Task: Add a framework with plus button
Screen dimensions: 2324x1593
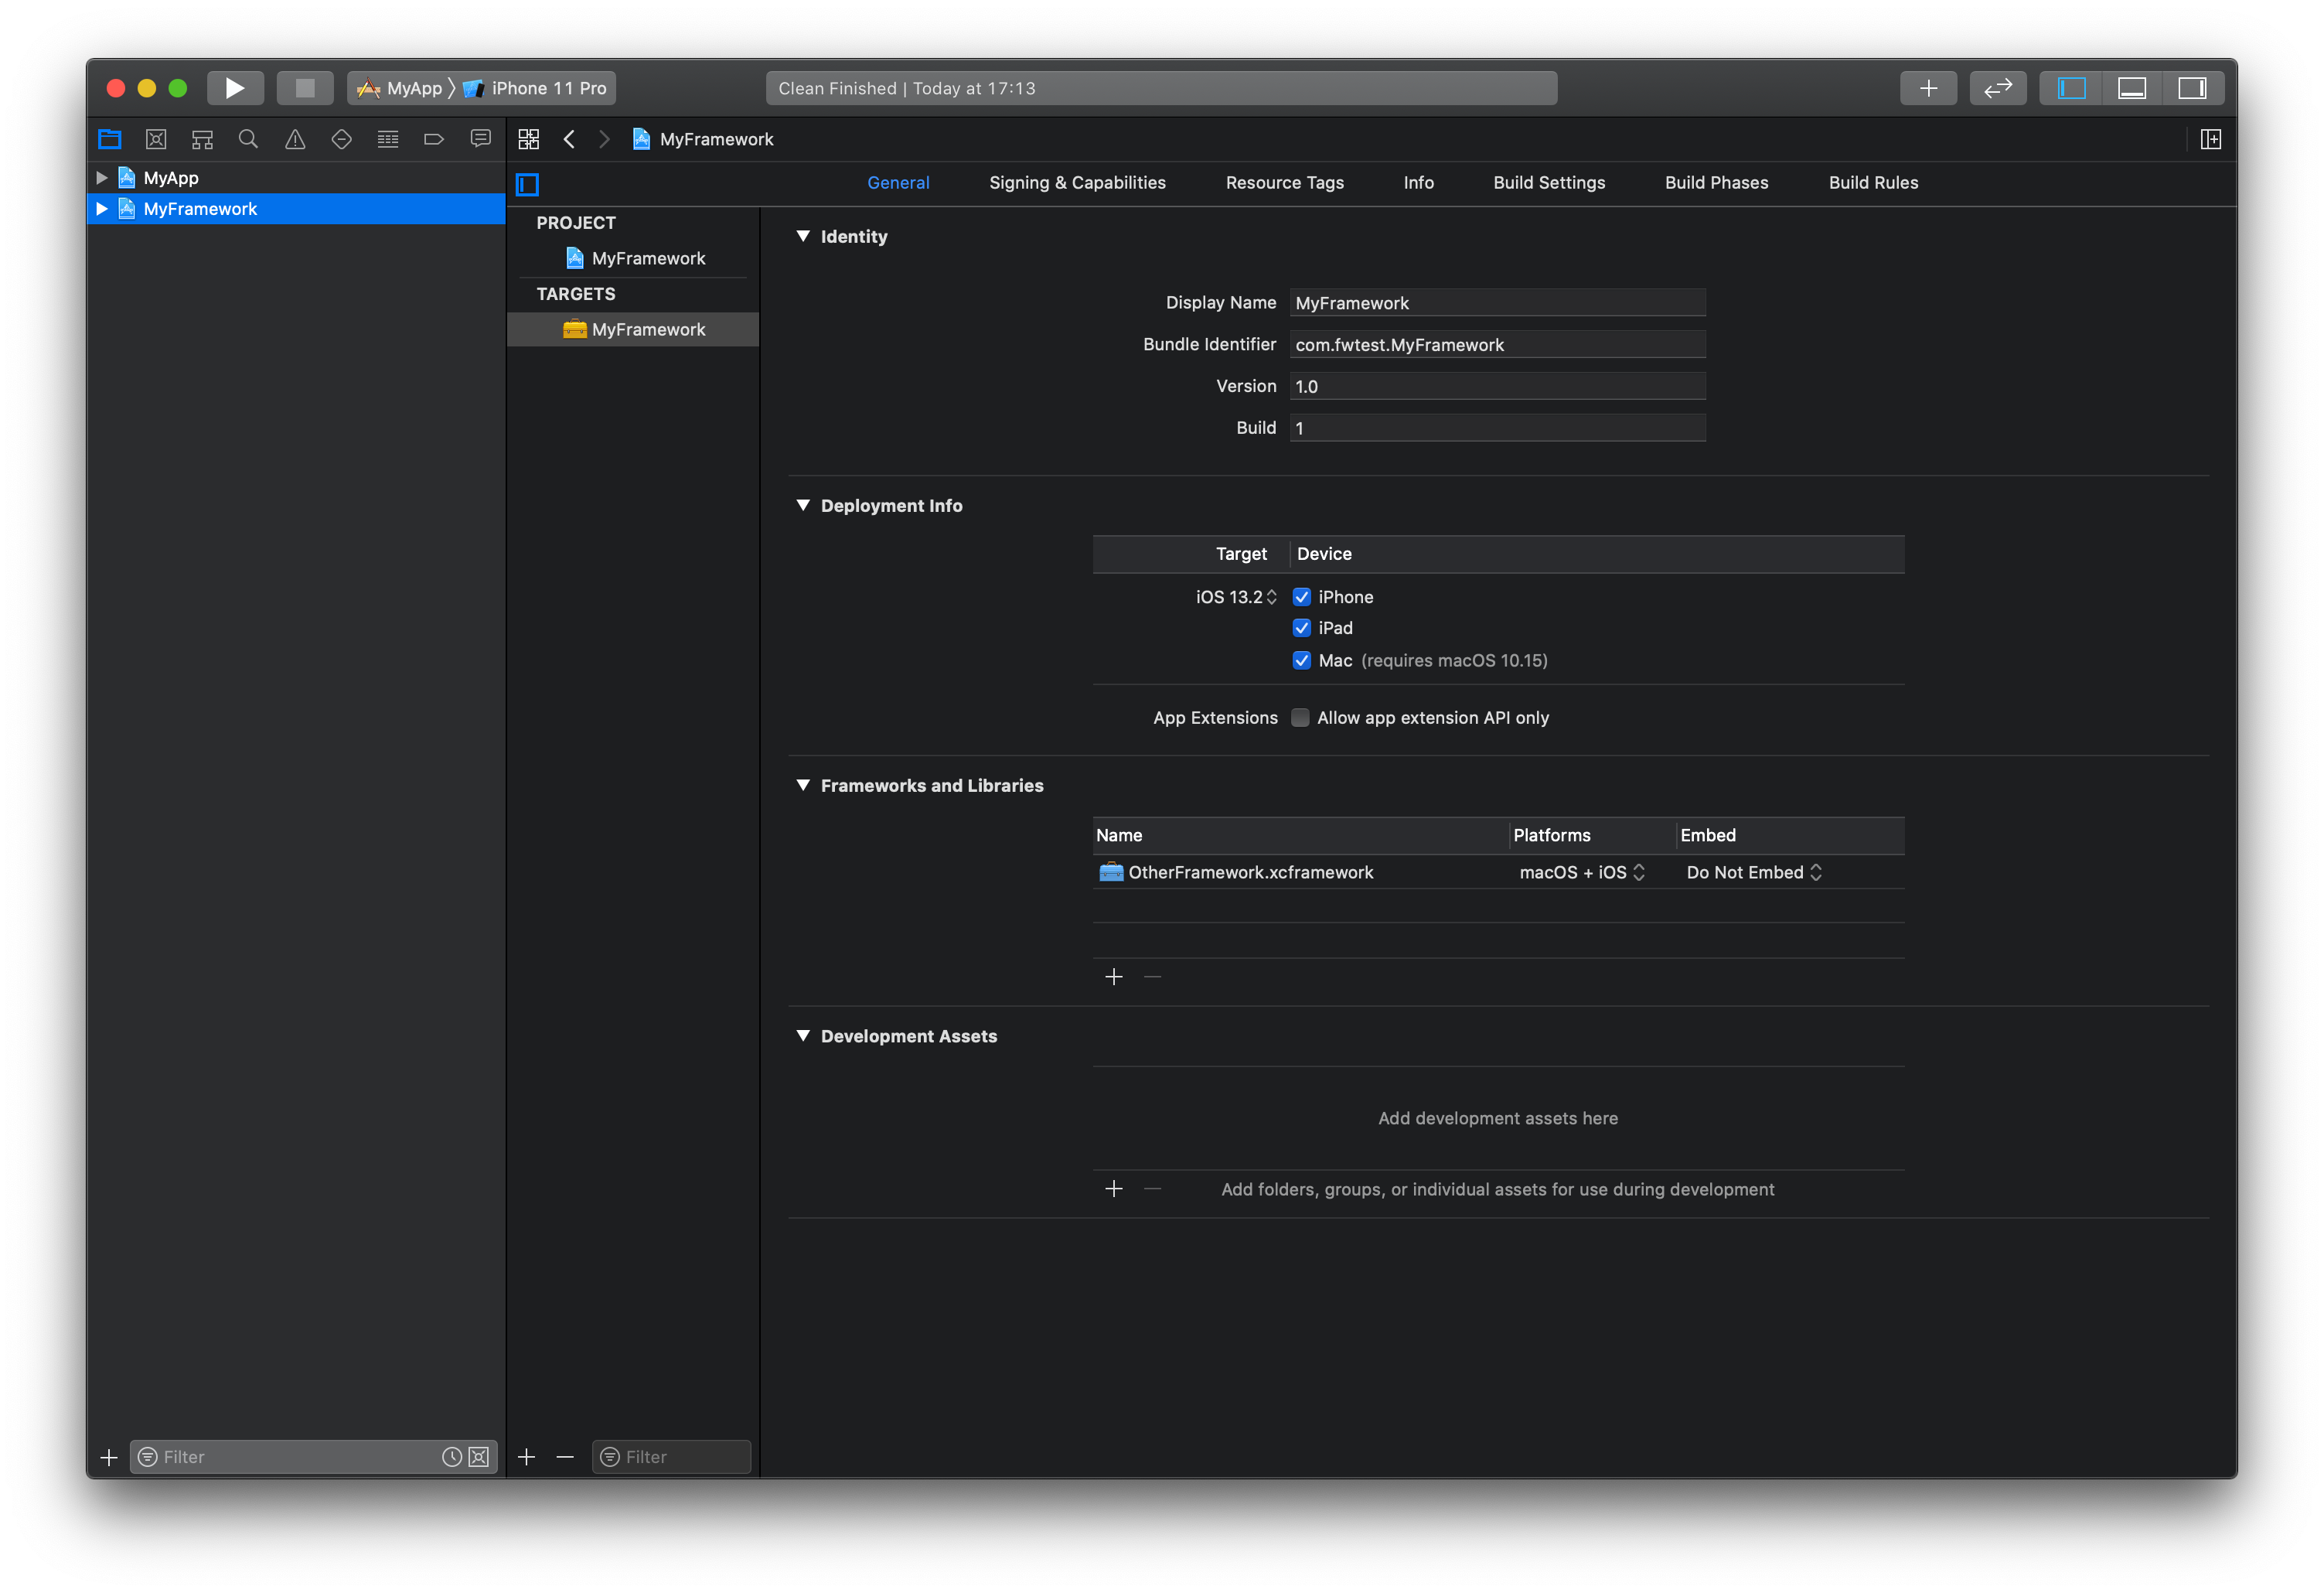Action: click(x=1114, y=977)
